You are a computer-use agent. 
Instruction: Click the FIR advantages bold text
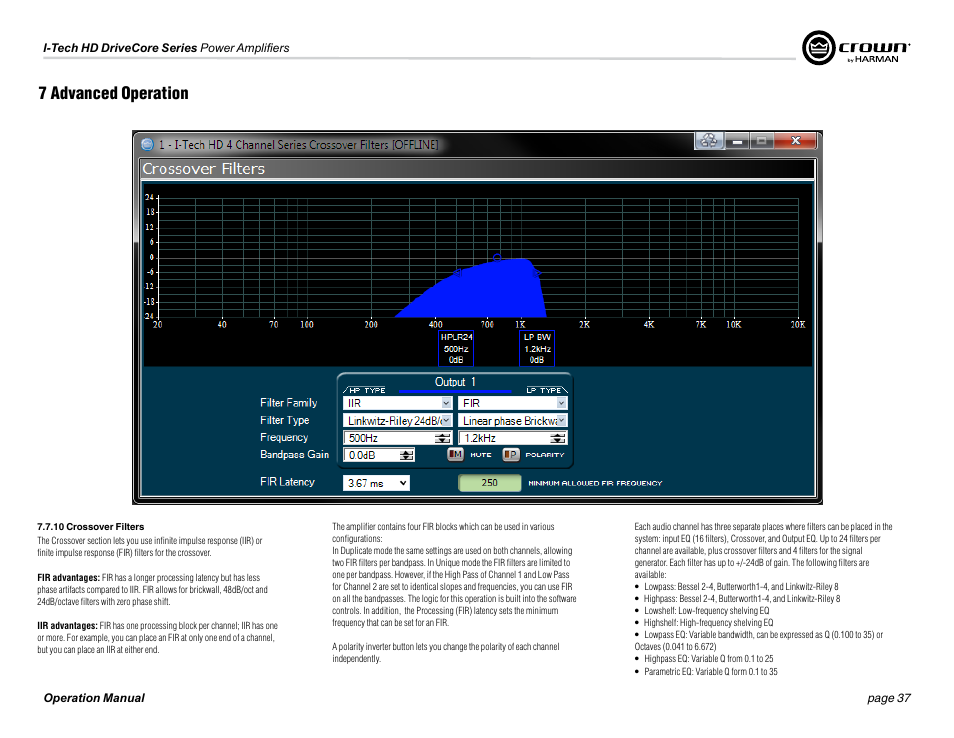coord(68,578)
